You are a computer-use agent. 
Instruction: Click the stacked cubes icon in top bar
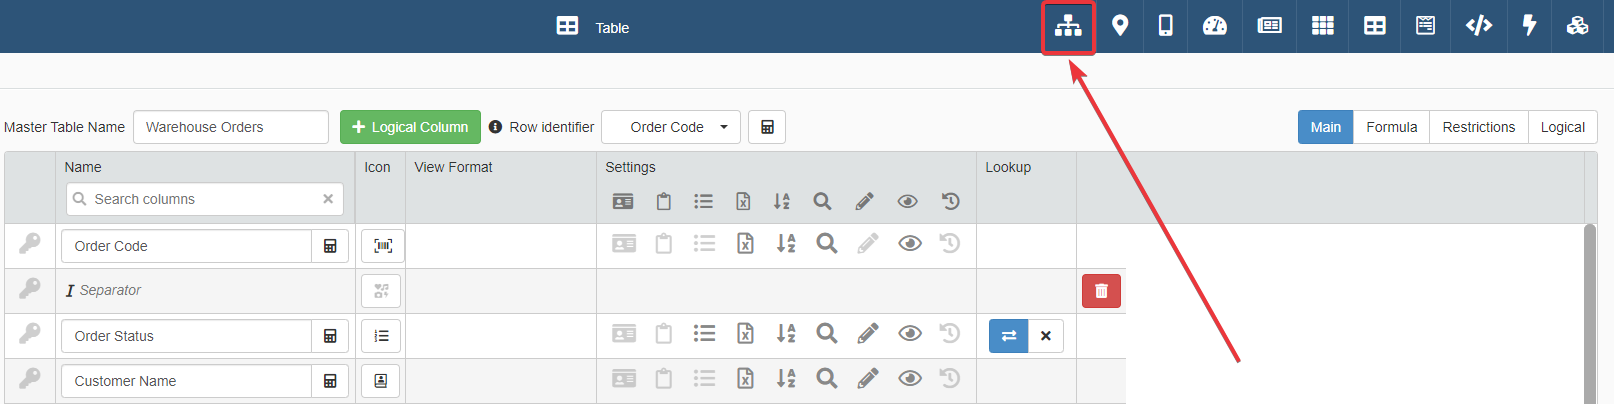click(x=1577, y=26)
